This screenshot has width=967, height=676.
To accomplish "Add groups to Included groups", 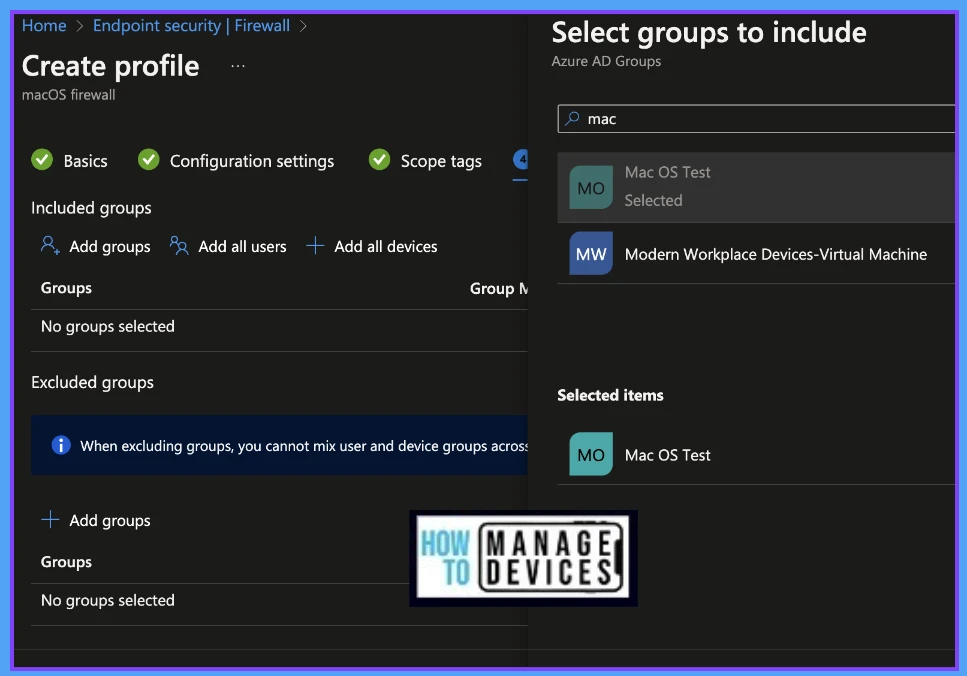I will click(x=96, y=246).
